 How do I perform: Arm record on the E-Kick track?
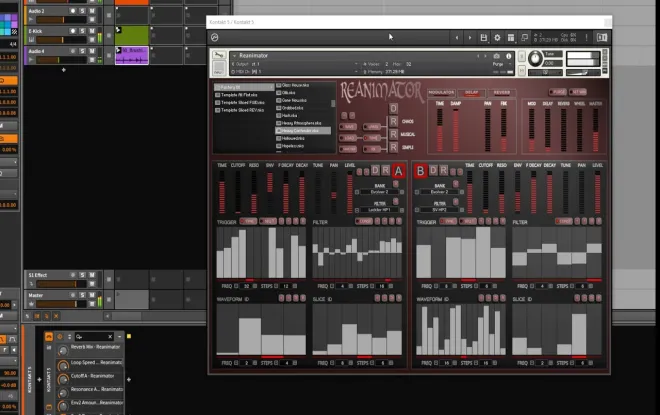tap(73, 31)
